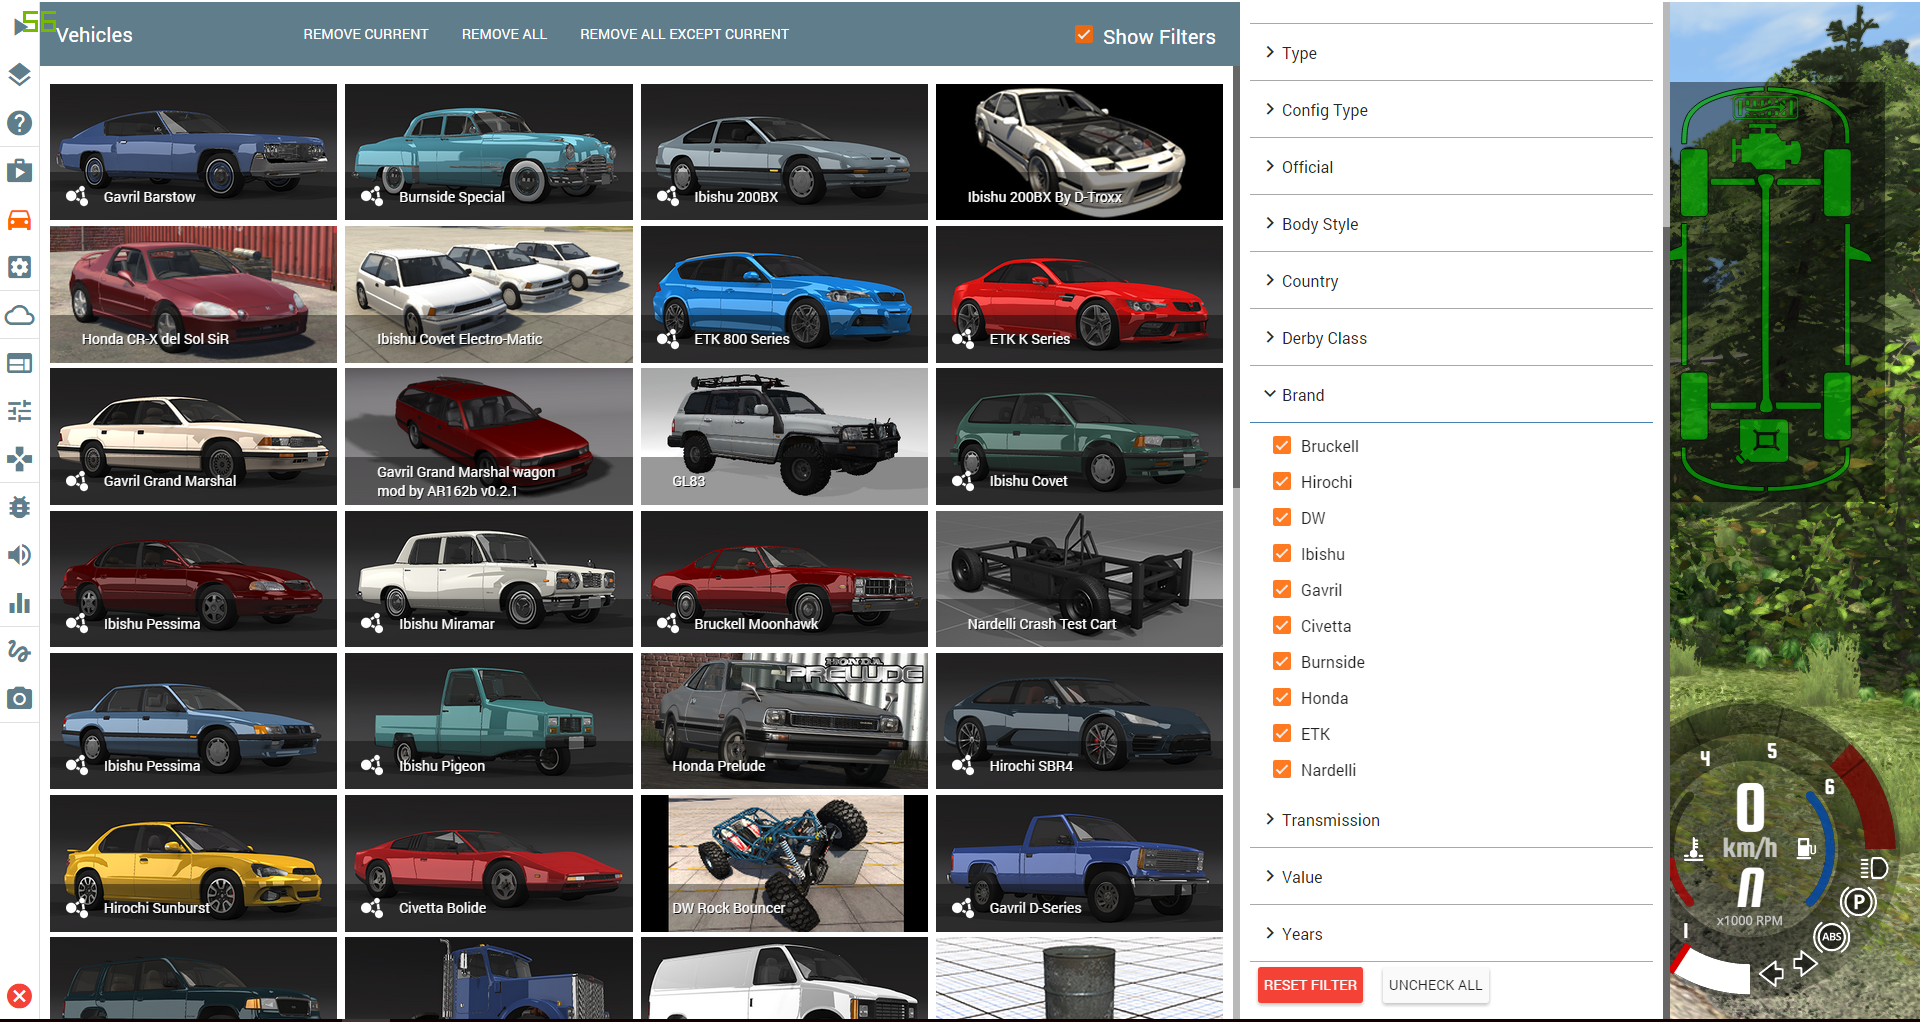Click the ABS indicator on the gauge
This screenshot has height=1022, width=1920.
1831,937
